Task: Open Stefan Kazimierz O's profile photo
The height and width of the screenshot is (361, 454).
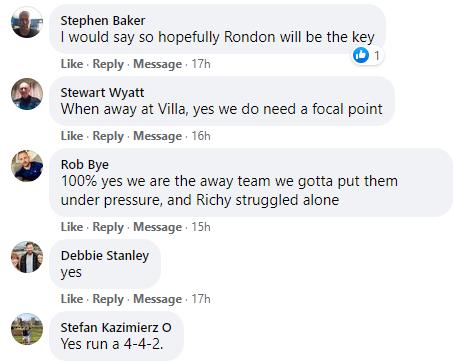Action: point(27,329)
